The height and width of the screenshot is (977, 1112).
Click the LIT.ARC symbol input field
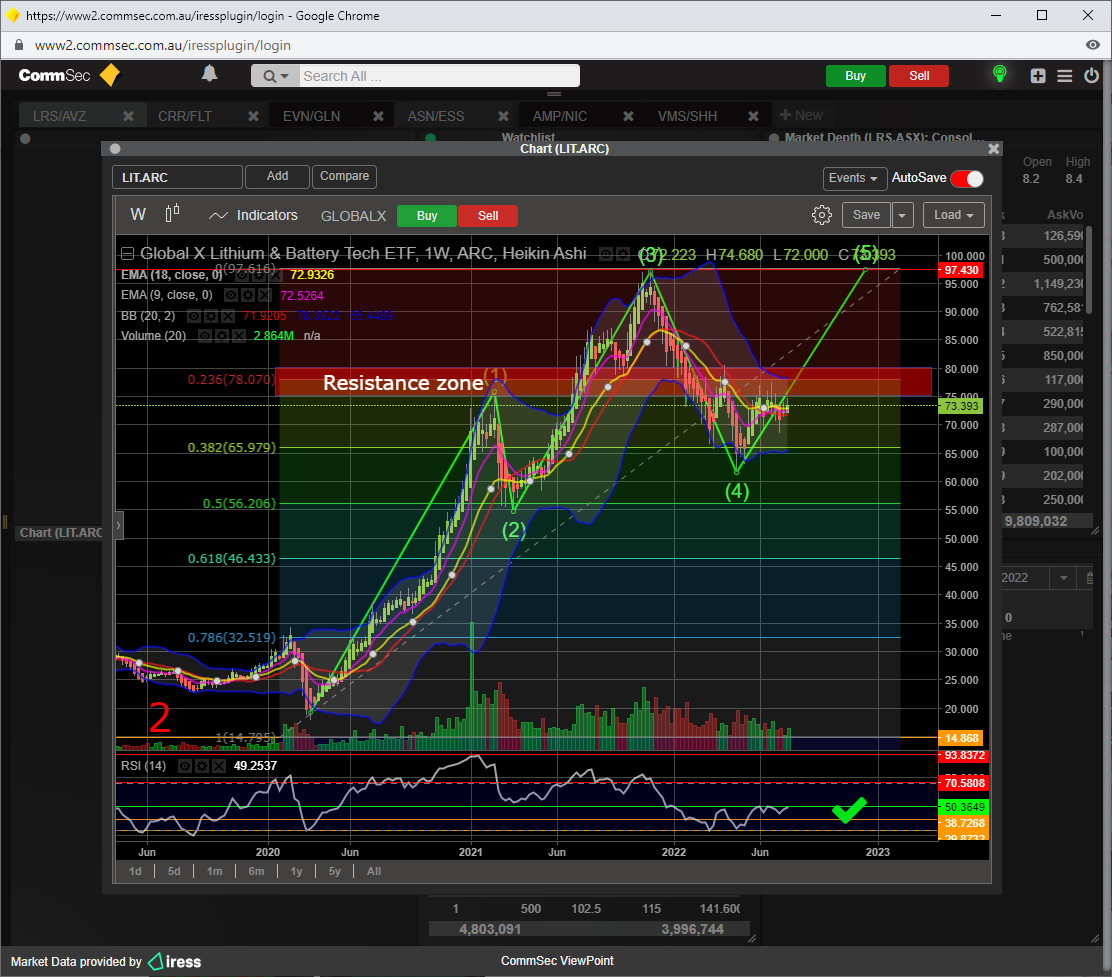point(177,177)
